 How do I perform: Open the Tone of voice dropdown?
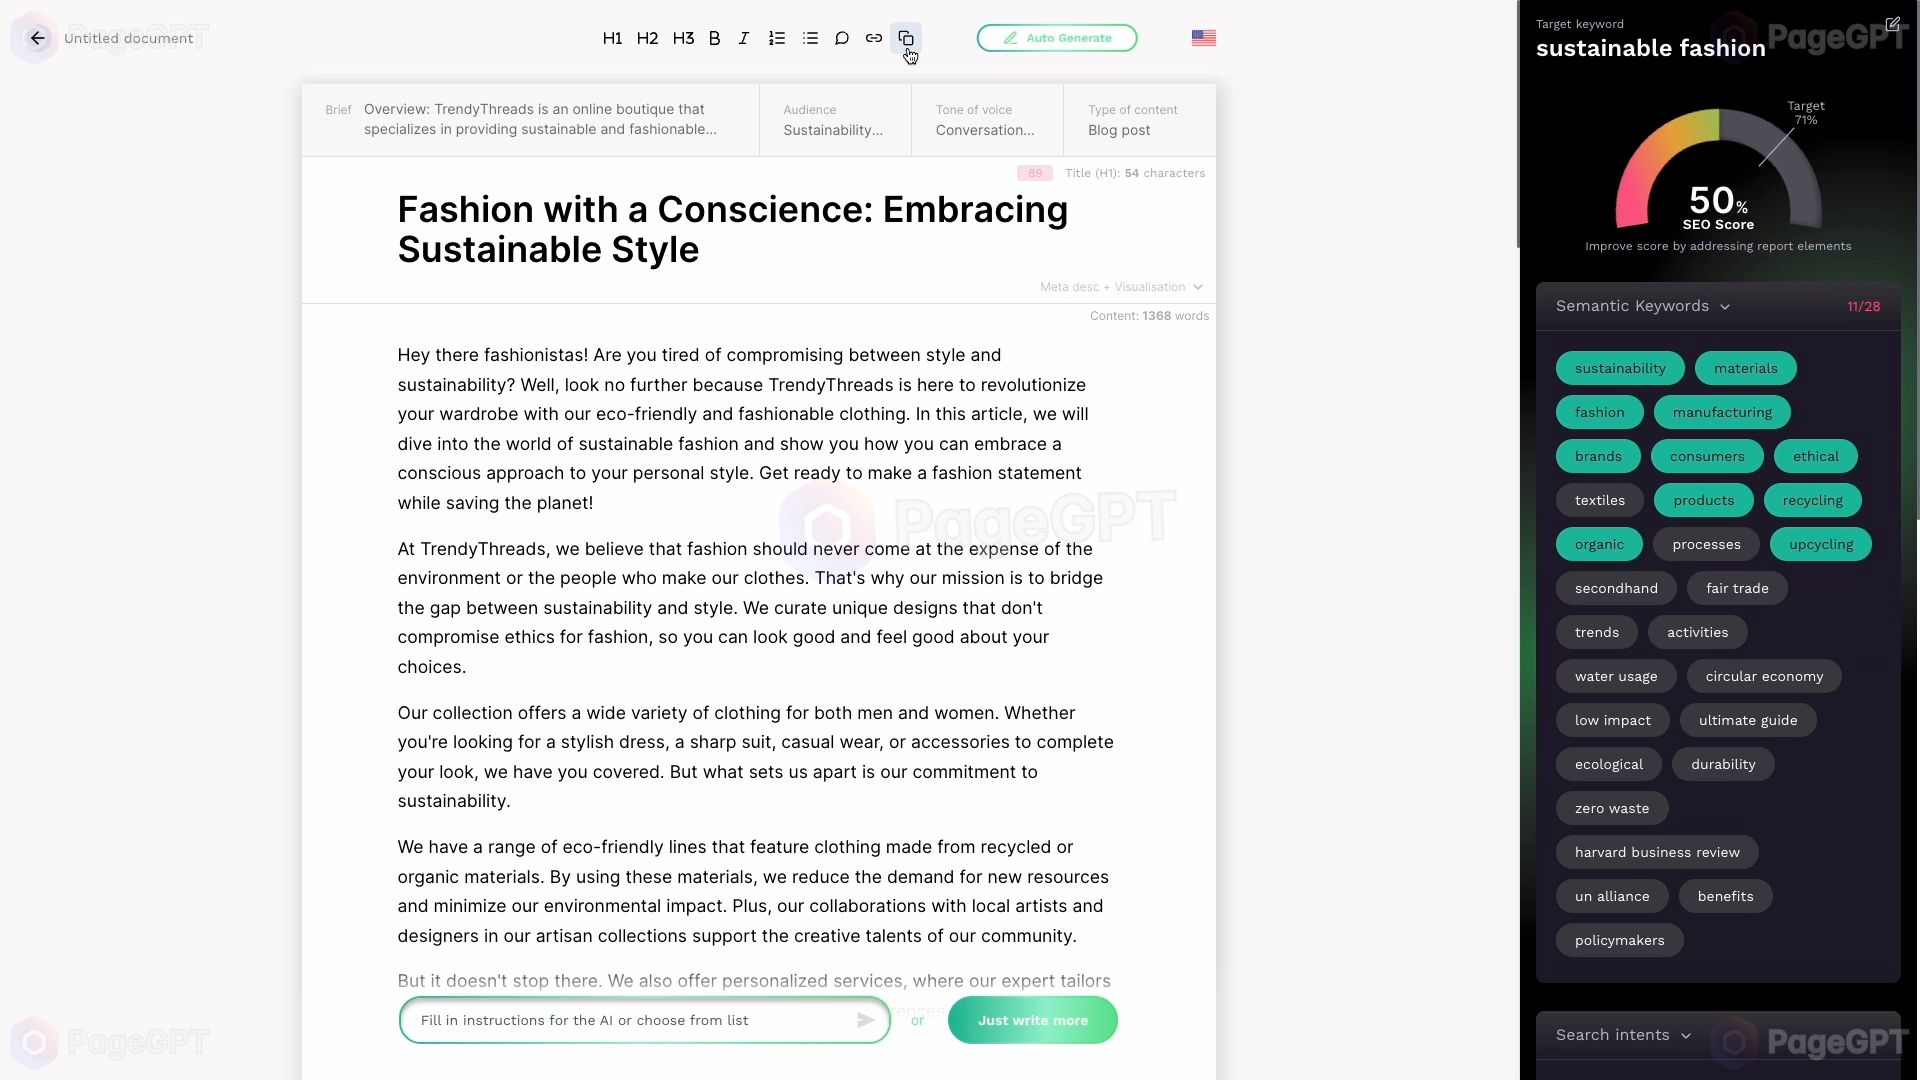pos(988,119)
